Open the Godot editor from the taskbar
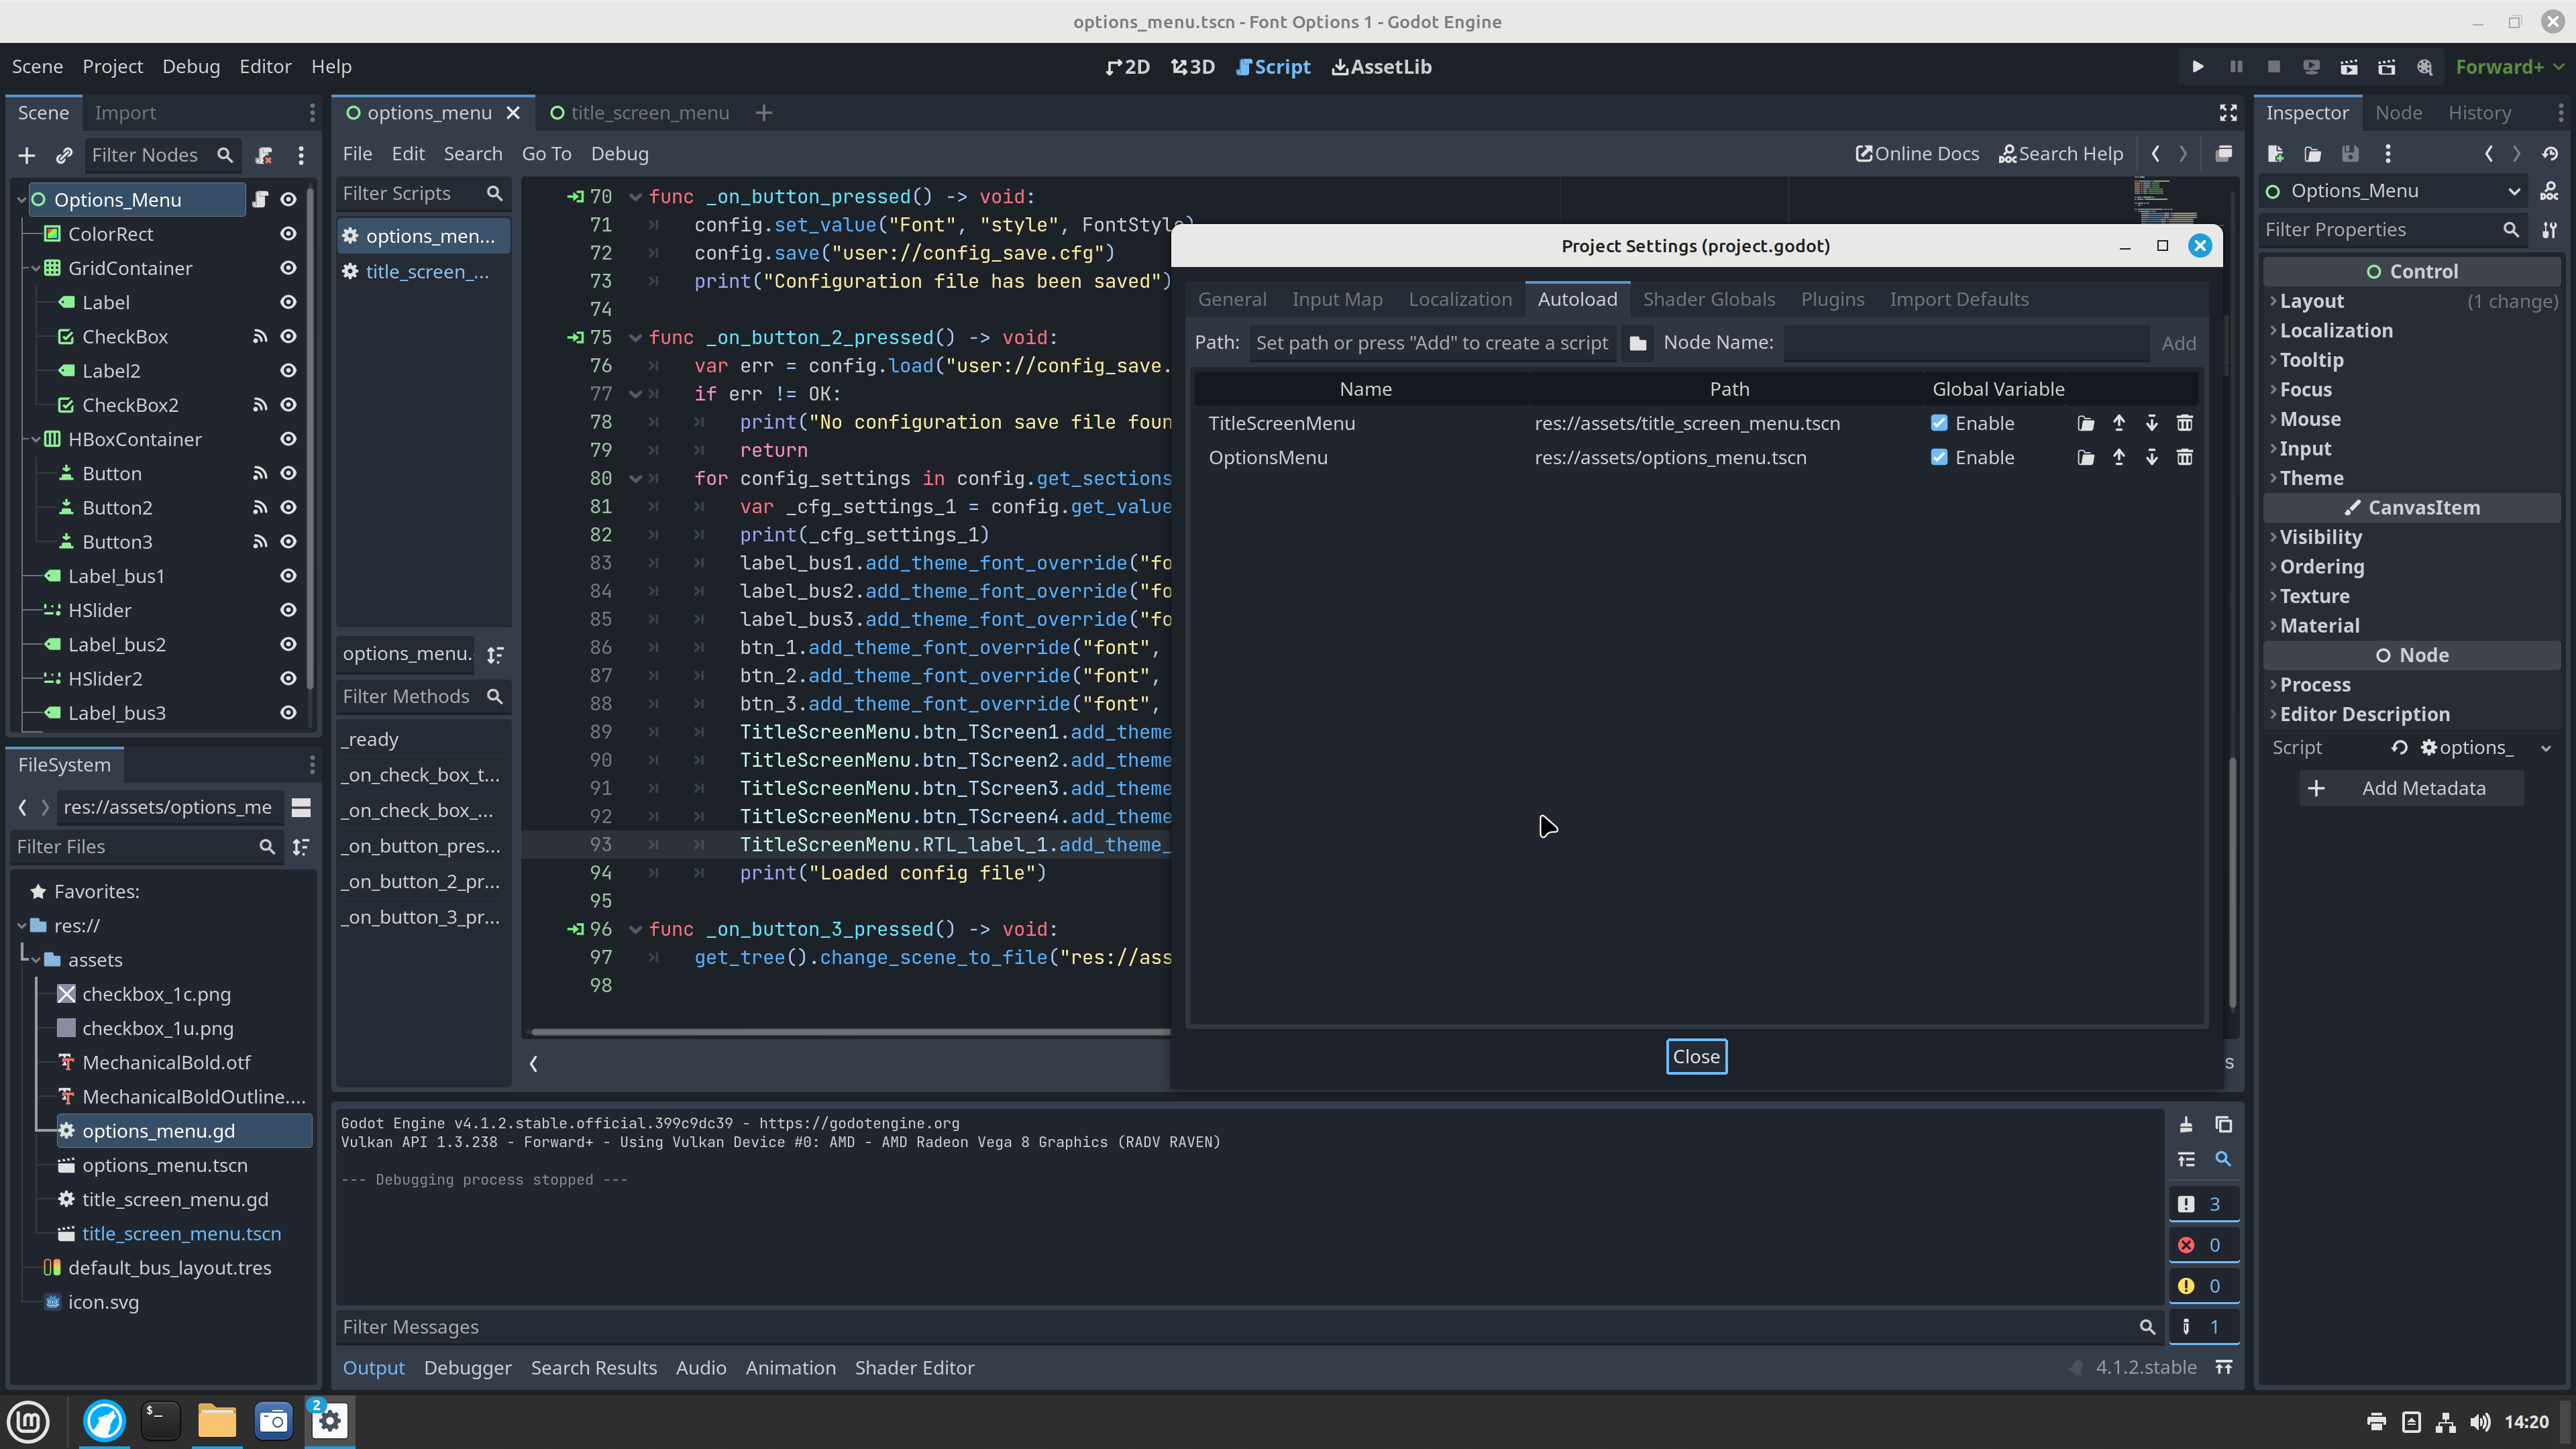The image size is (2576, 1449). click(x=330, y=1420)
